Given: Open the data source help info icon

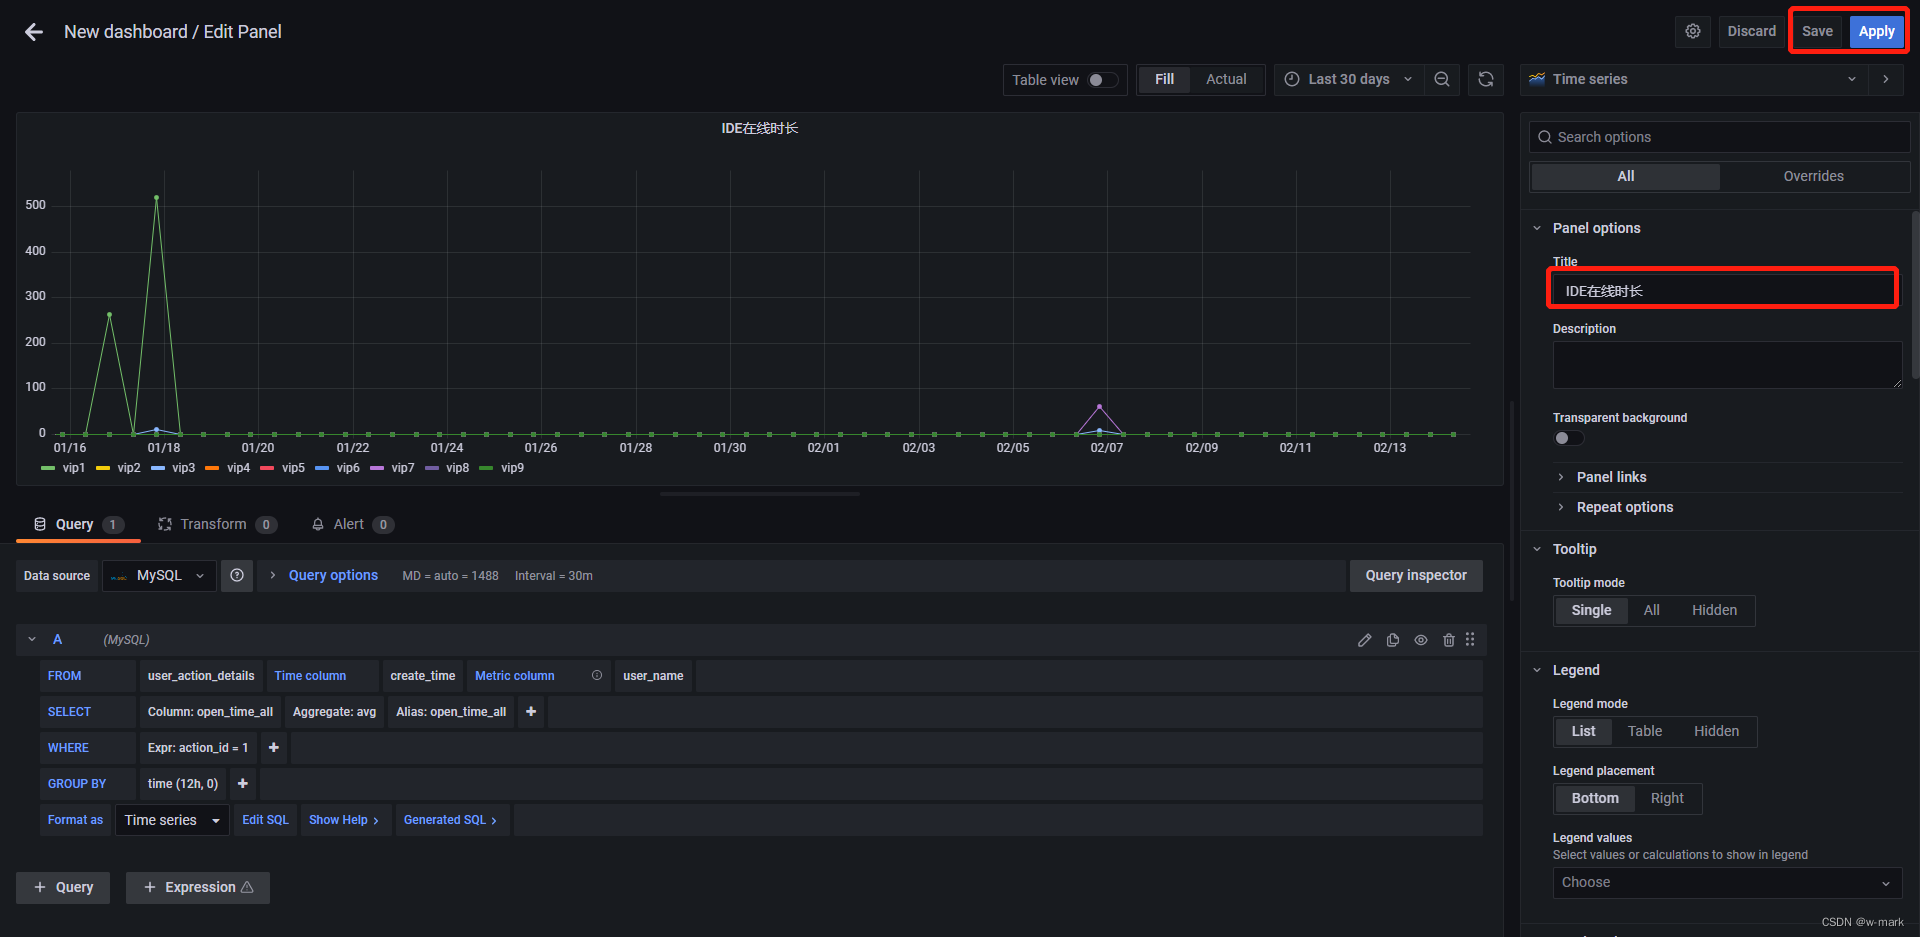Looking at the screenshot, I should click(237, 575).
